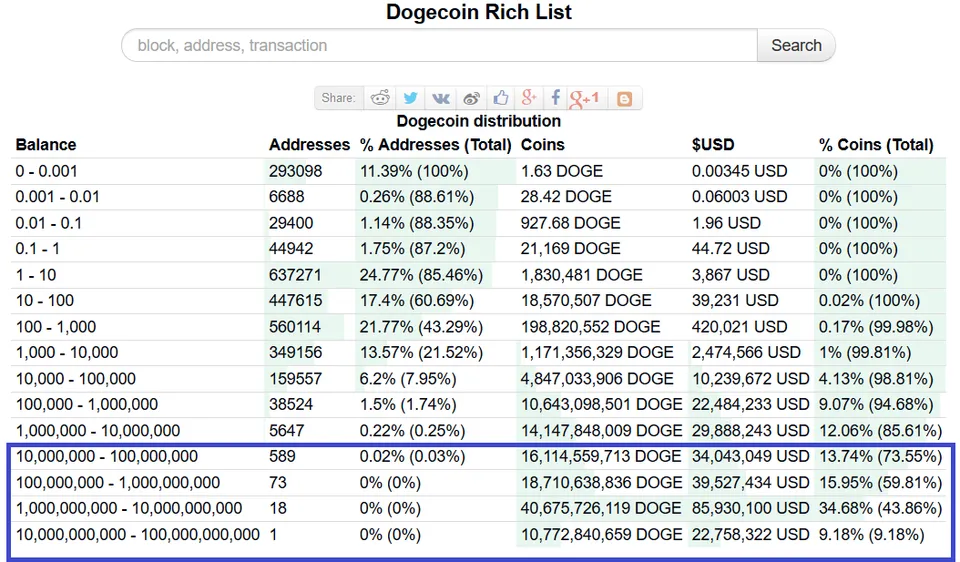Select the 10,000,000 - 100,000,000 balance cell
This screenshot has height=562, width=960.
[x=107, y=457]
